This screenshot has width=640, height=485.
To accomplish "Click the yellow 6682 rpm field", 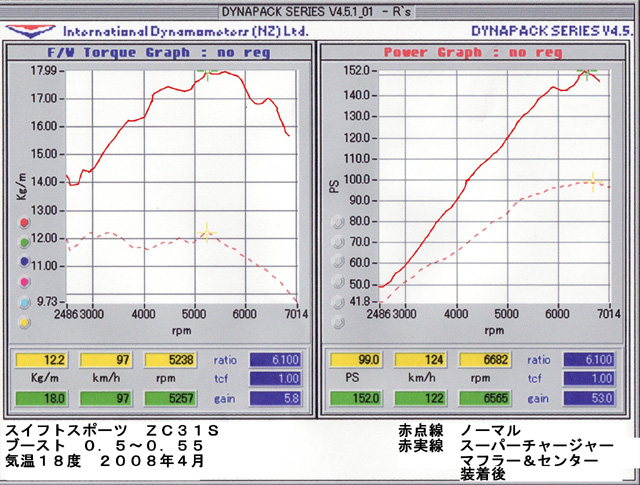I will click(484, 360).
